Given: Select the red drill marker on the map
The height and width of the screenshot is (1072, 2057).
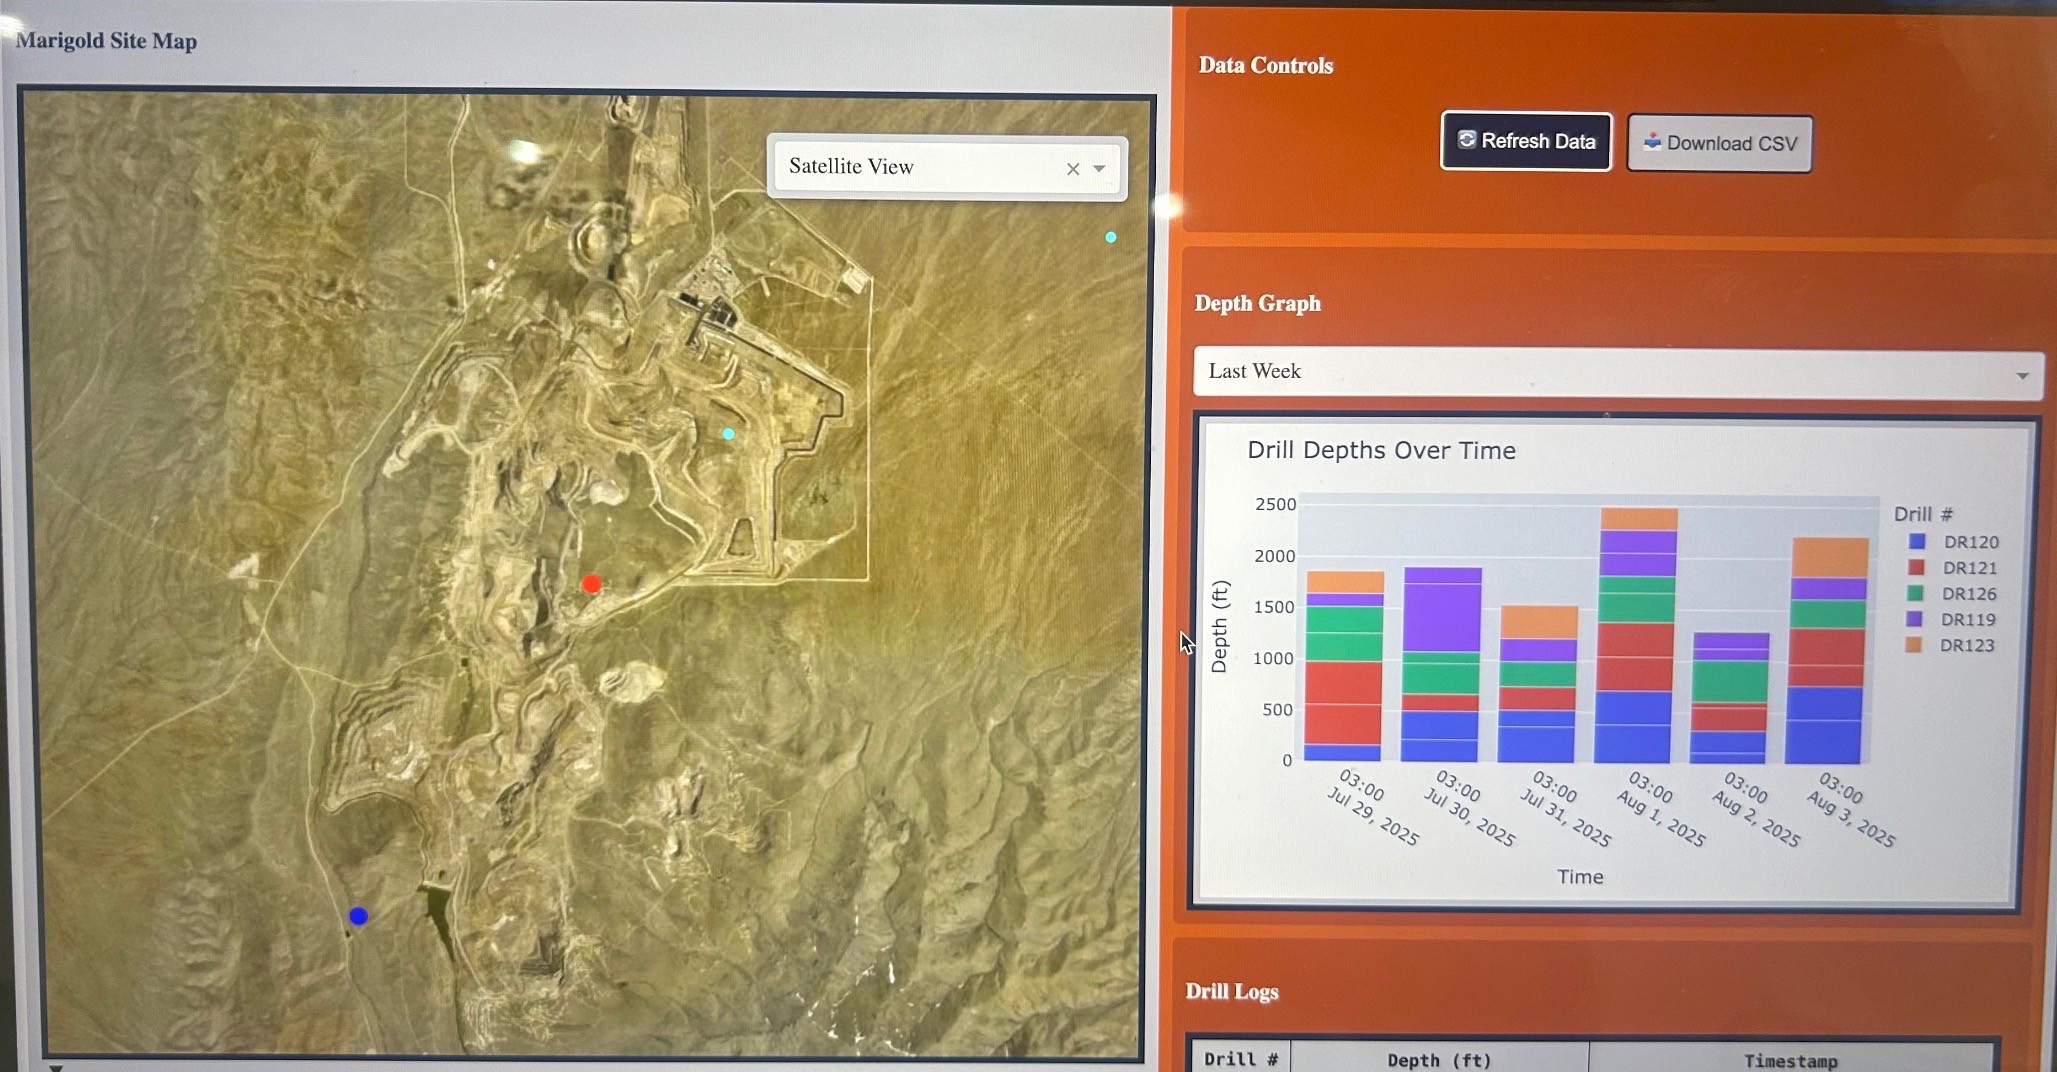Looking at the screenshot, I should [x=592, y=584].
